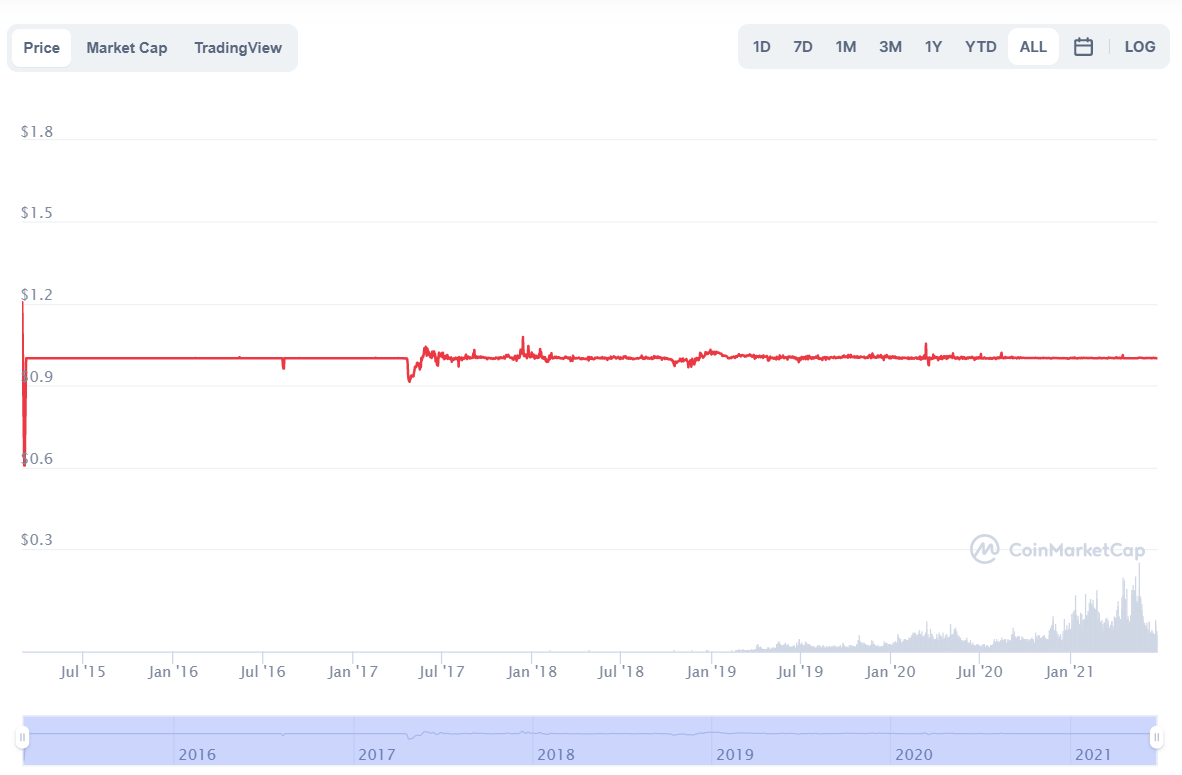Select the 1Y time range

(x=933, y=47)
